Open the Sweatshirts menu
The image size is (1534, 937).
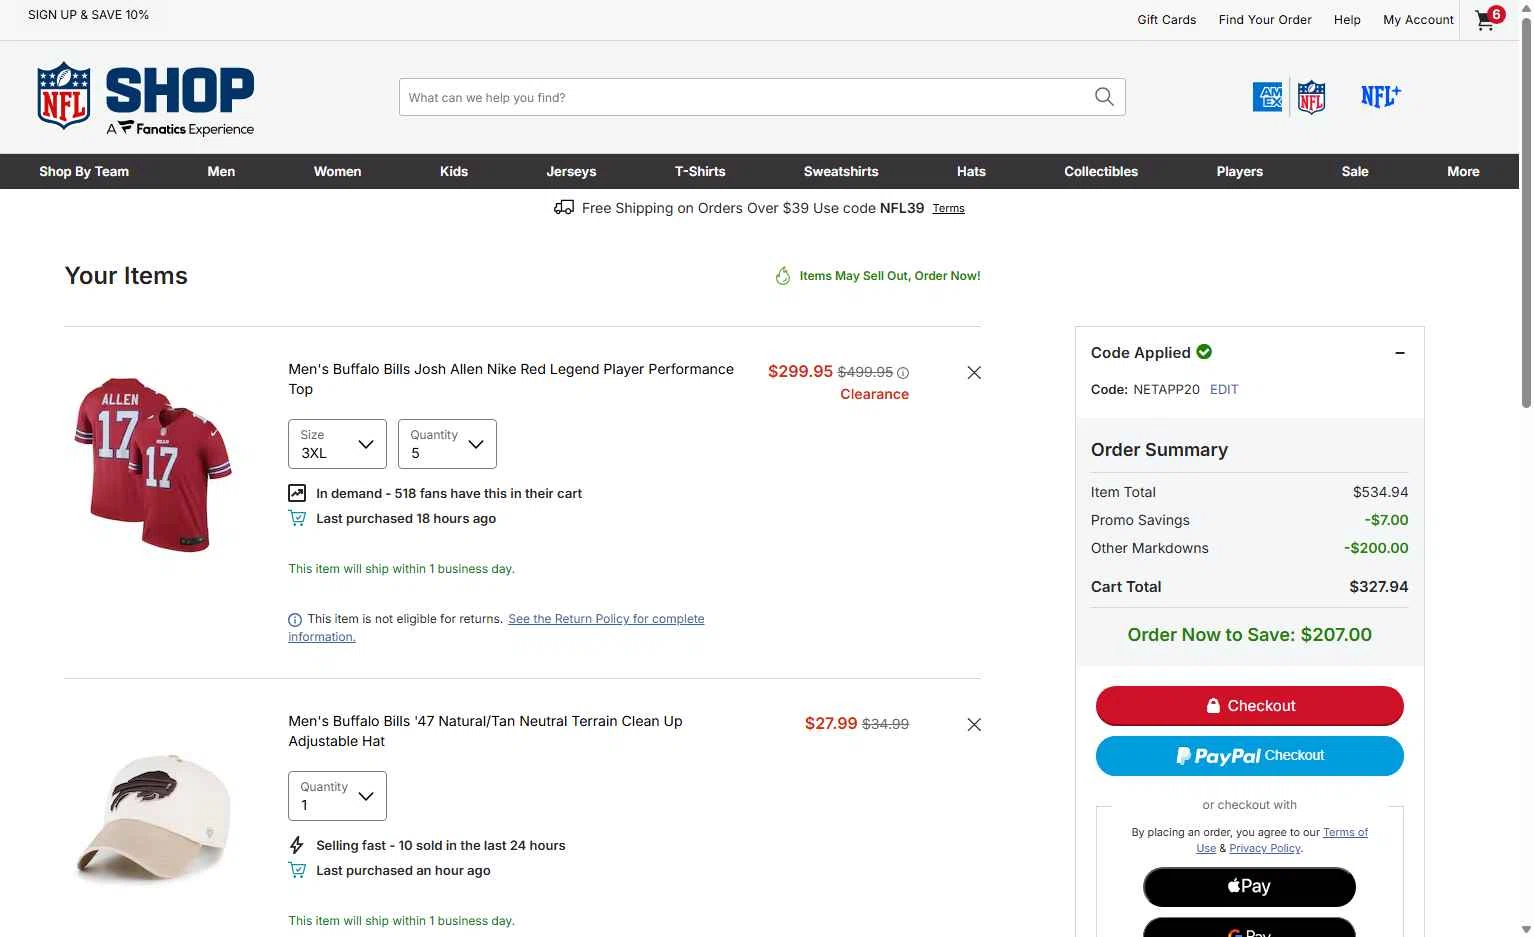pos(841,171)
